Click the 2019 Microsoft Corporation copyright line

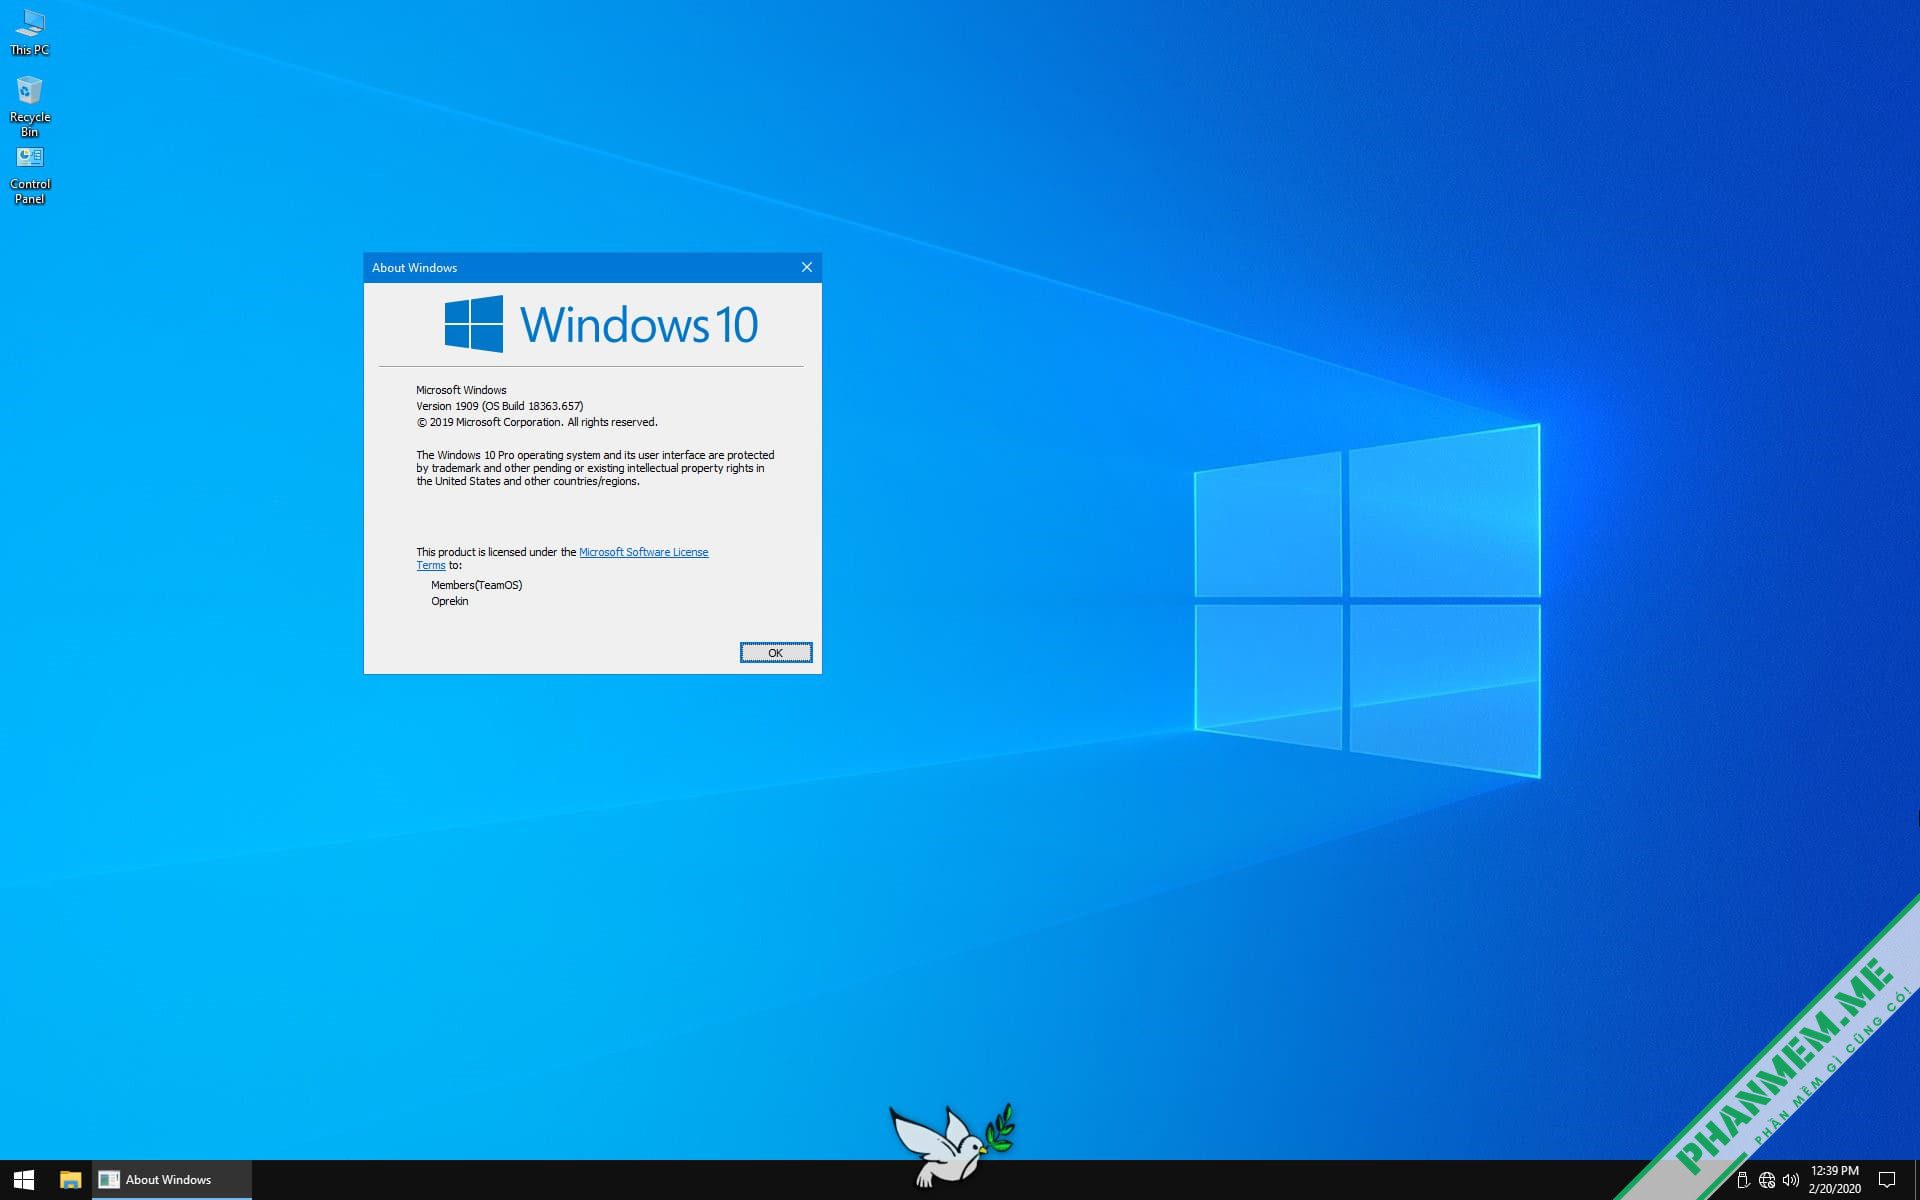point(537,422)
